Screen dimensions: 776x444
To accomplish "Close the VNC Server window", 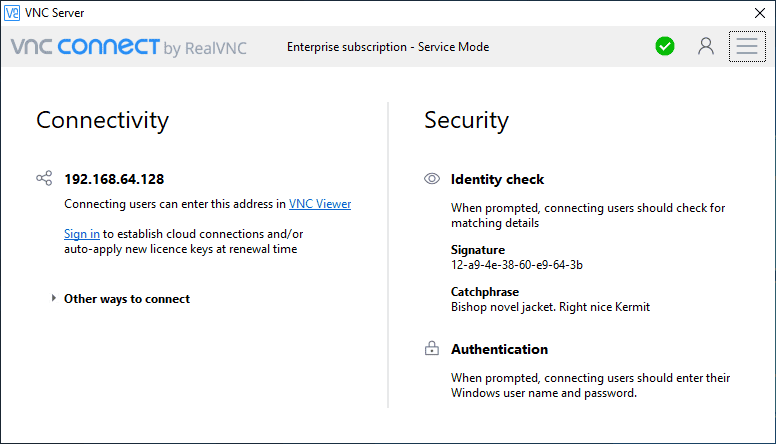I will click(760, 13).
